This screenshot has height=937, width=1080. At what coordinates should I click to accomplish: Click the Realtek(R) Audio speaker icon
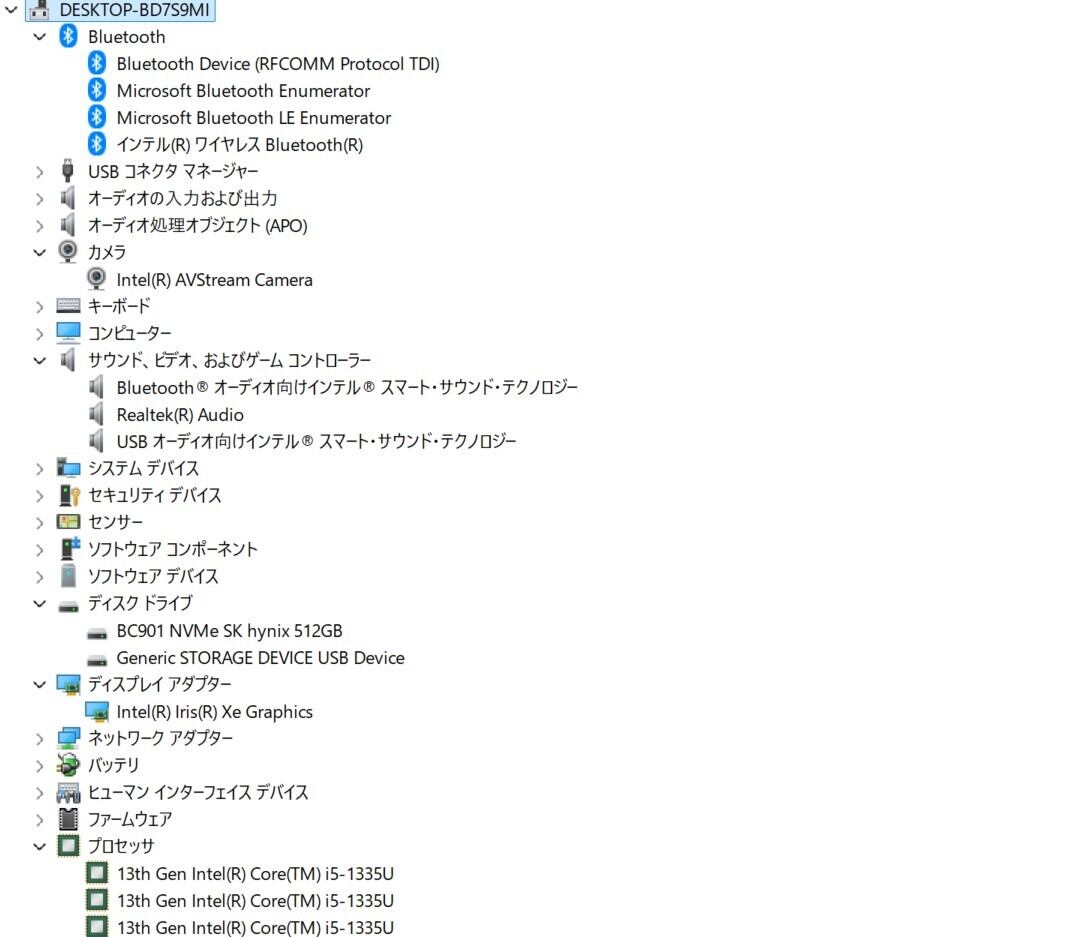(96, 414)
